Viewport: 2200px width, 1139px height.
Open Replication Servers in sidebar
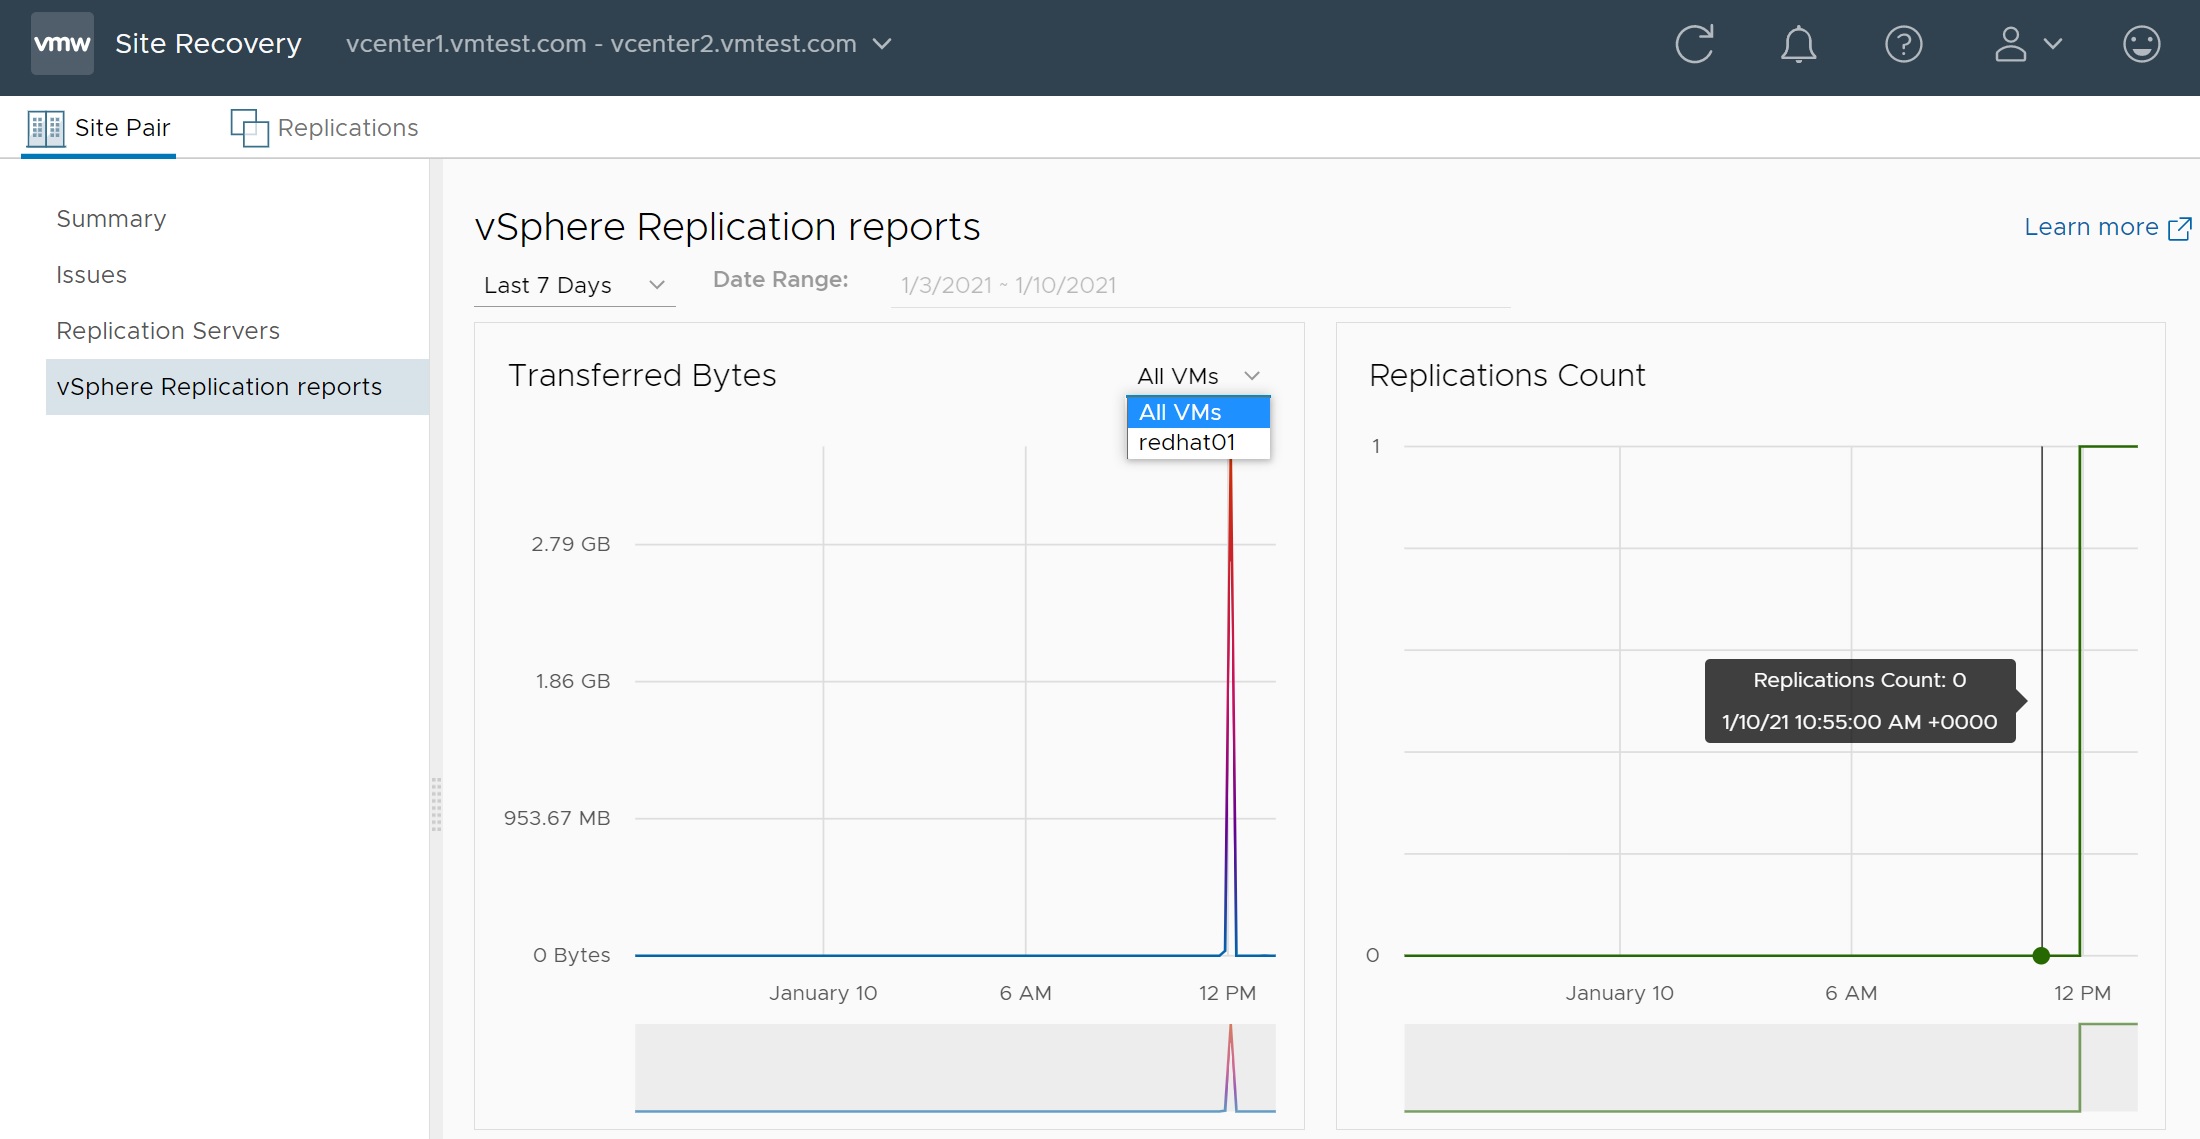[x=168, y=331]
